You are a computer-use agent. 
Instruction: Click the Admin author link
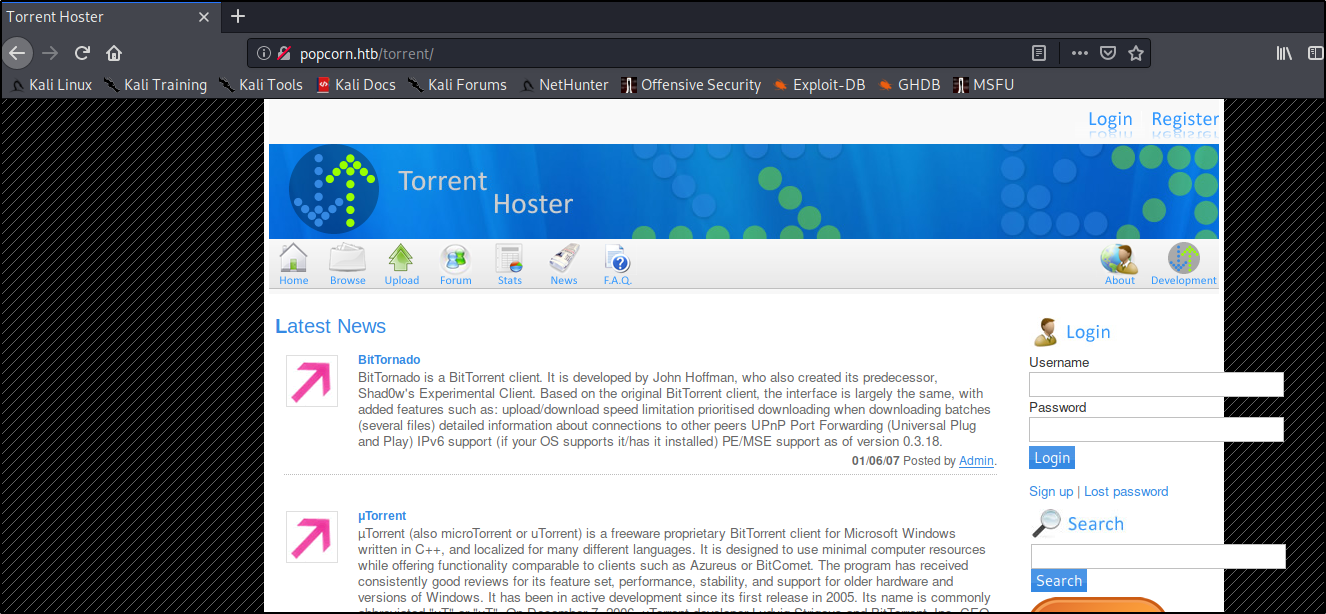pyautogui.click(x=977, y=461)
